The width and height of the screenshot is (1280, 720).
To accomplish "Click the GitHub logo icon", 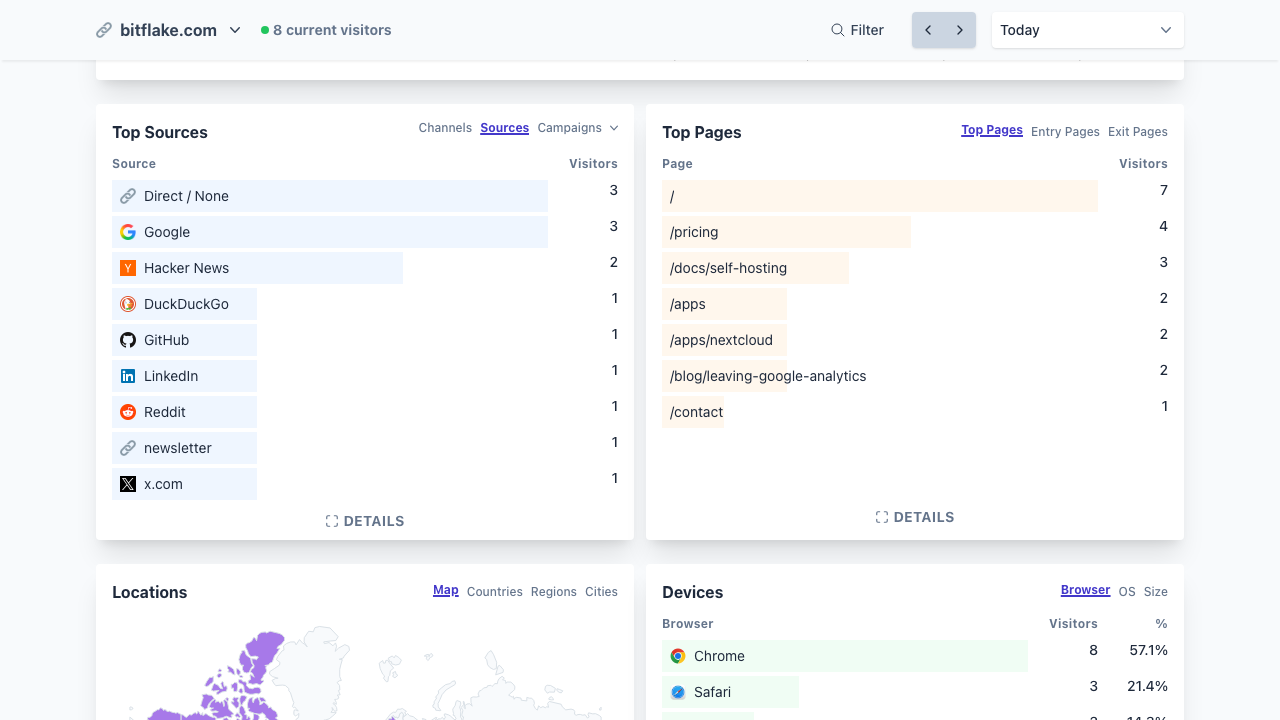I will pos(128,340).
